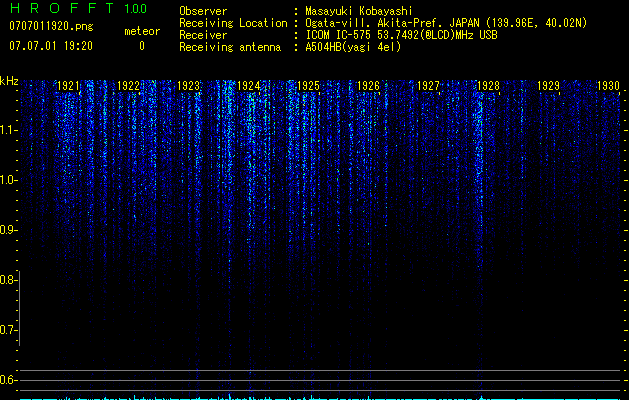Click the 1.1 kHz axis label
629x400 pixels.
tap(8, 130)
